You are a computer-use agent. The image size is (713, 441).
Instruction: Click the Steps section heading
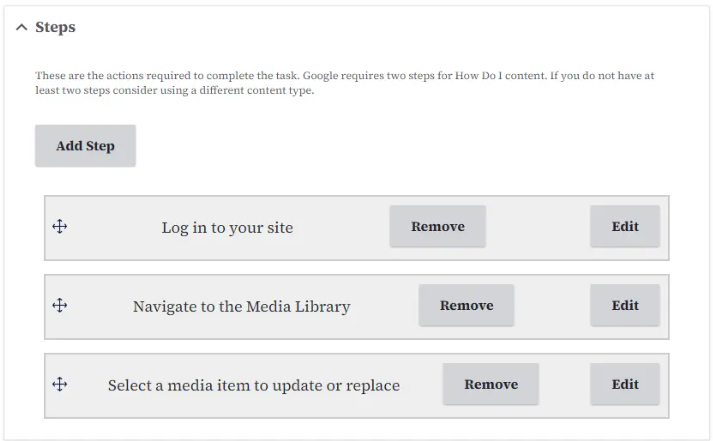point(55,27)
